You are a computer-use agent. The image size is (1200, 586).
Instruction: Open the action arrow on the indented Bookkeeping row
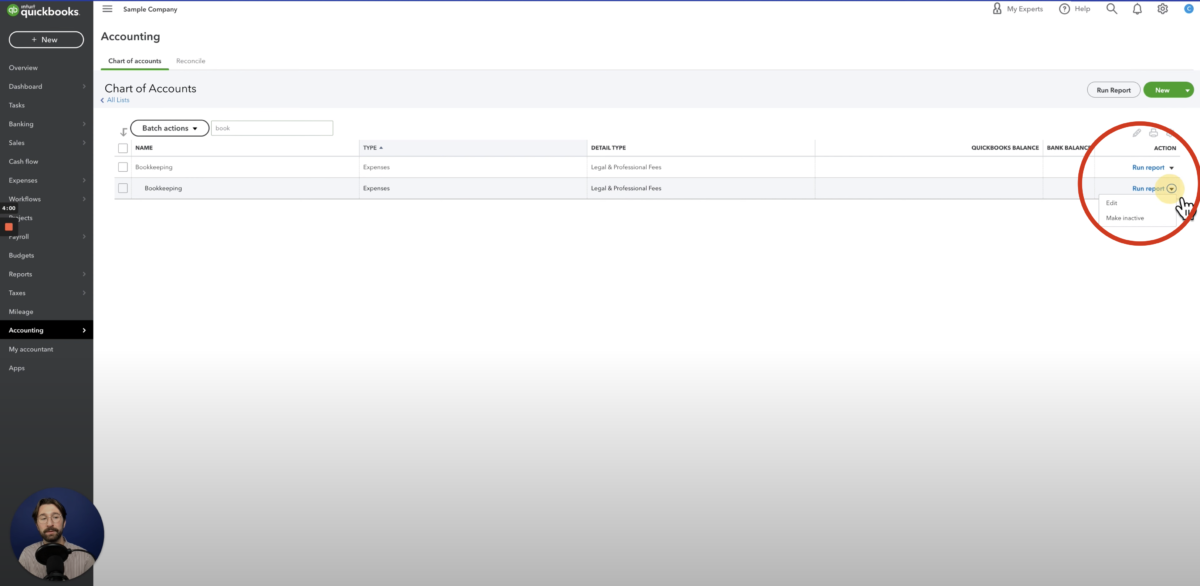1171,188
